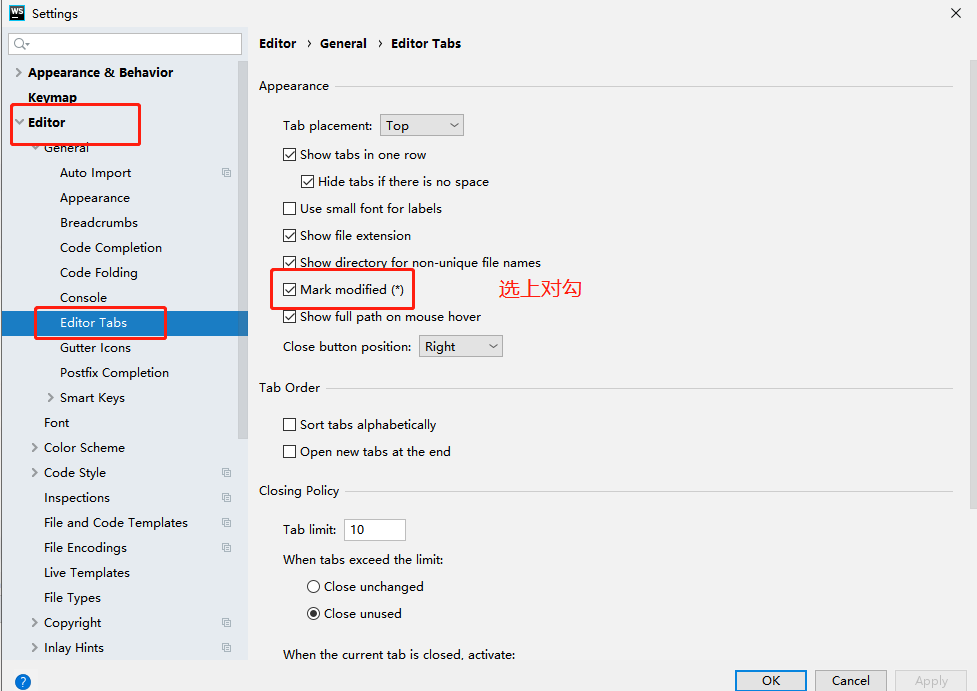
Task: Enable Use small font for labels
Action: click(x=289, y=209)
